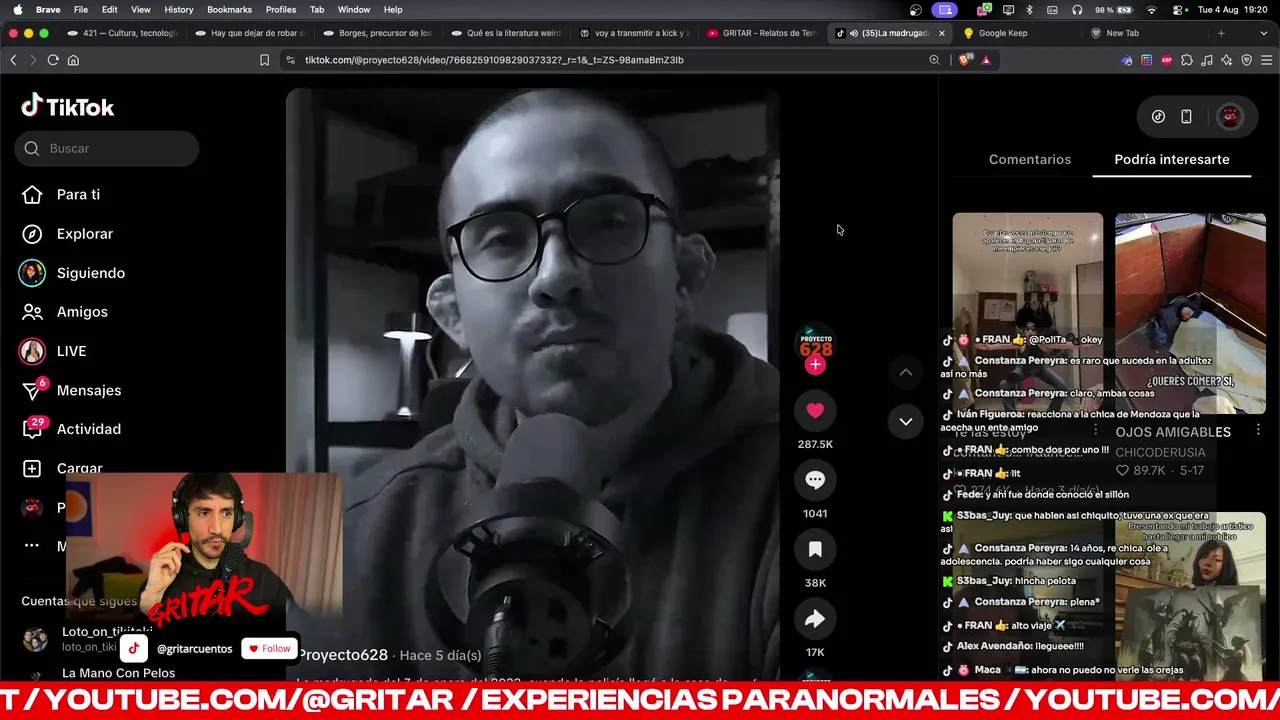Open comments via the speech bubble icon
The image size is (1280, 720).
click(815, 480)
